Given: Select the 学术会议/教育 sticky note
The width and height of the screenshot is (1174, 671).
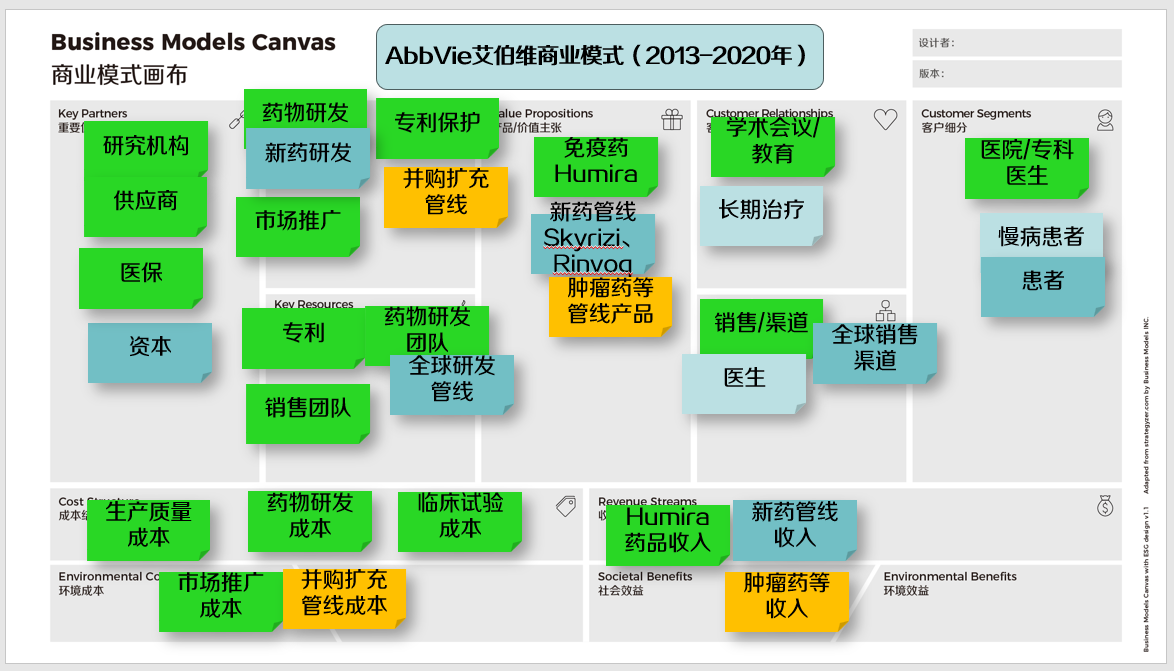Looking at the screenshot, I should pos(773,147).
